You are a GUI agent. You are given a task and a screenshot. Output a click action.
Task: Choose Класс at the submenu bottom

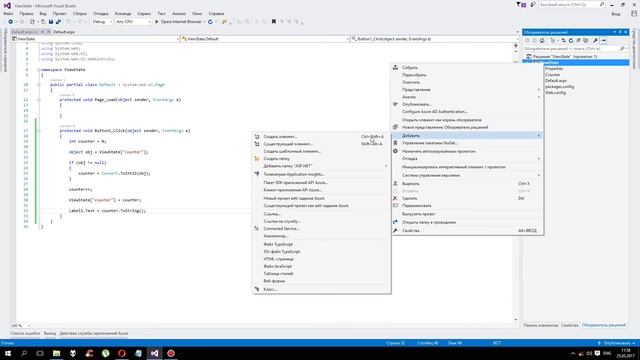(321, 289)
